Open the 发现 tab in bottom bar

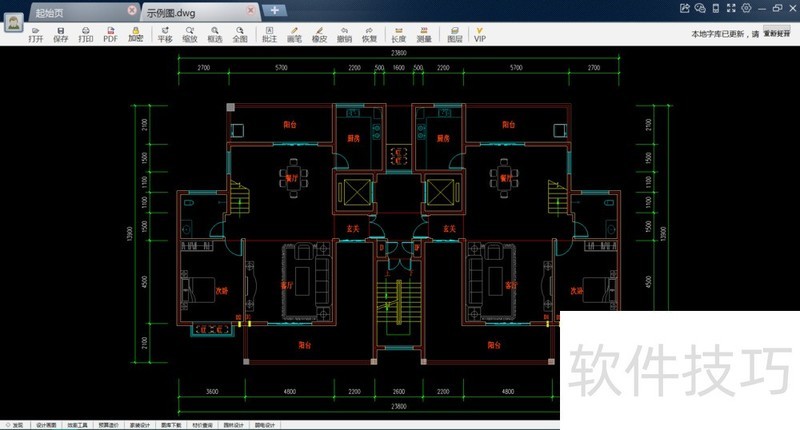[x=15, y=425]
